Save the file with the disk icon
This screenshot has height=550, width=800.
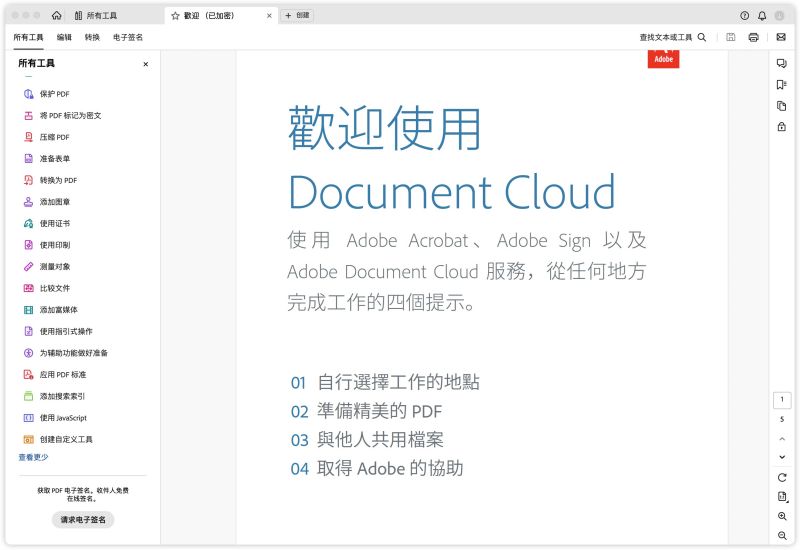(x=731, y=37)
